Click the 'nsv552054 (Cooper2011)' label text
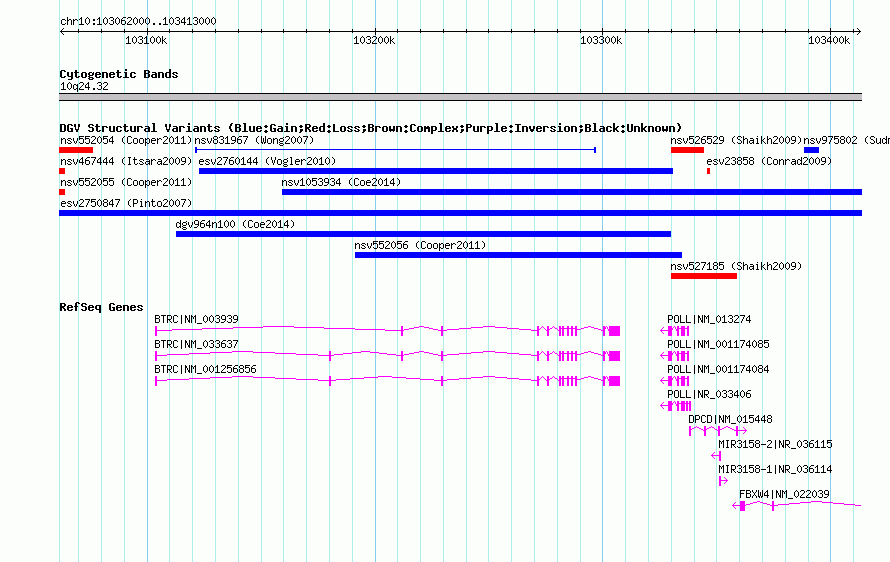The image size is (890, 562). [126, 140]
